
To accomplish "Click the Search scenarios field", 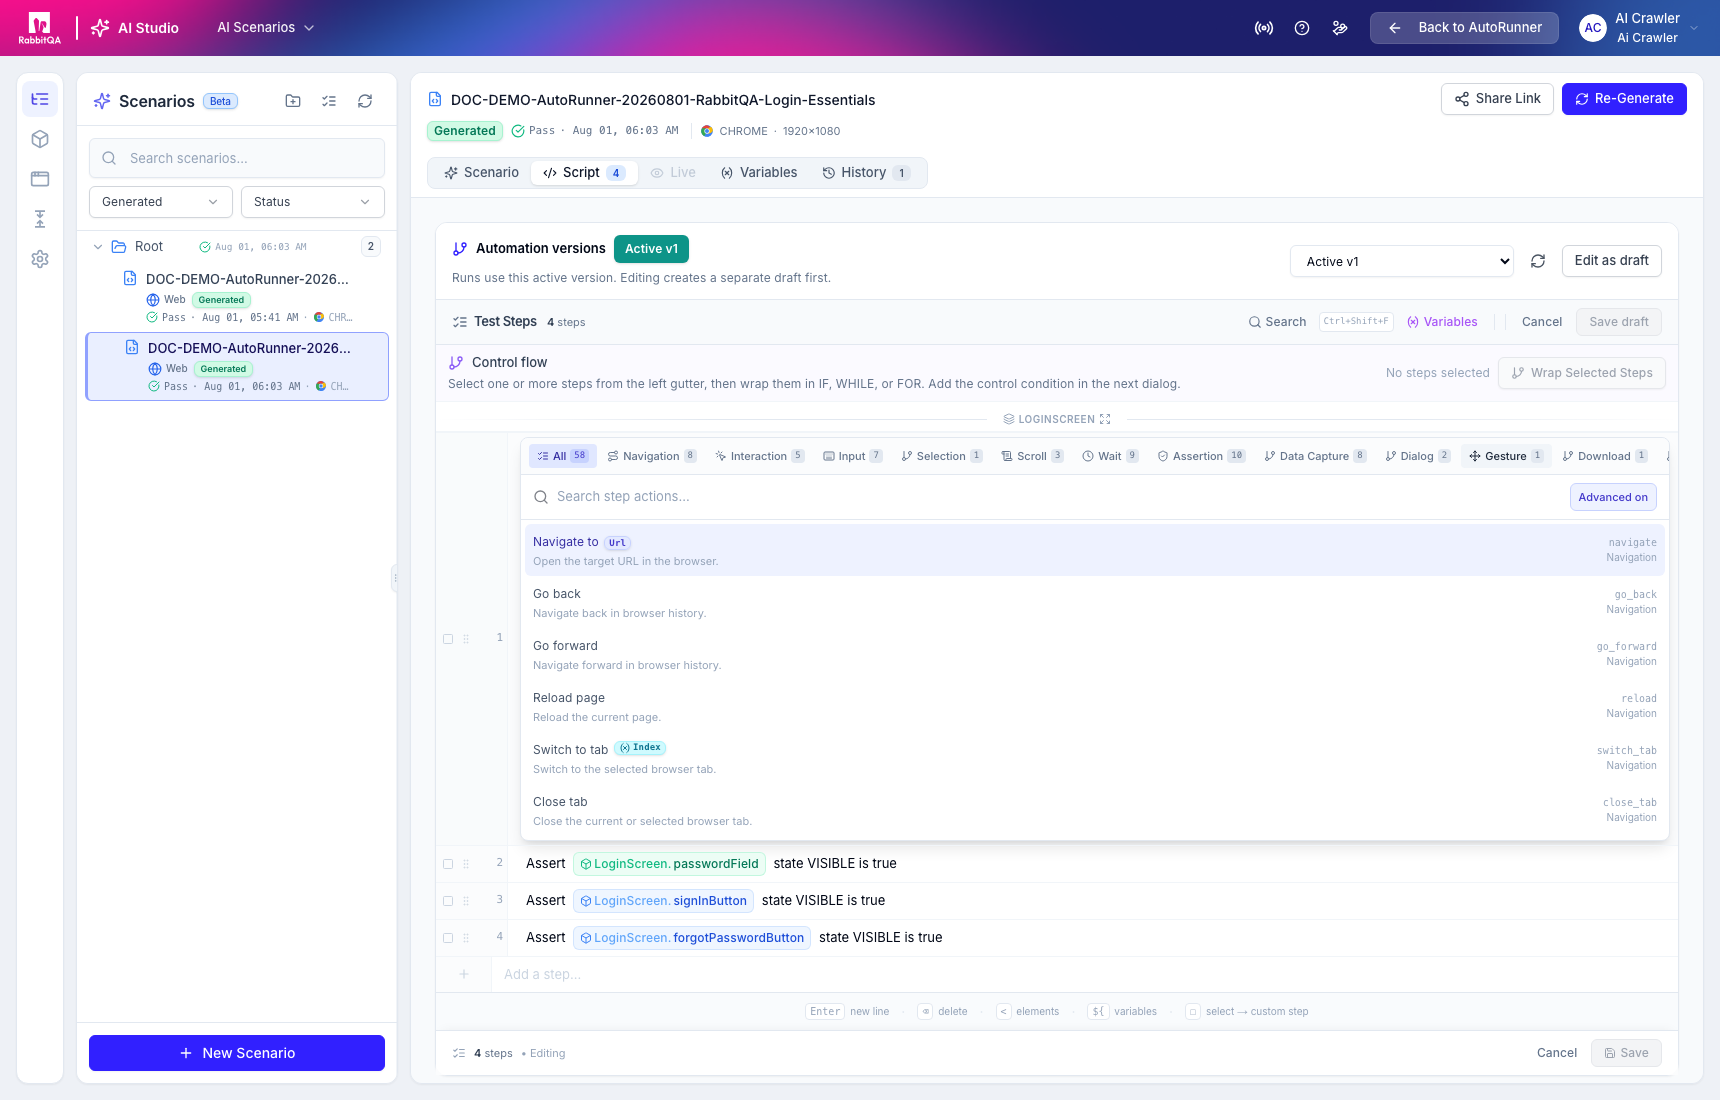I will click(237, 158).
